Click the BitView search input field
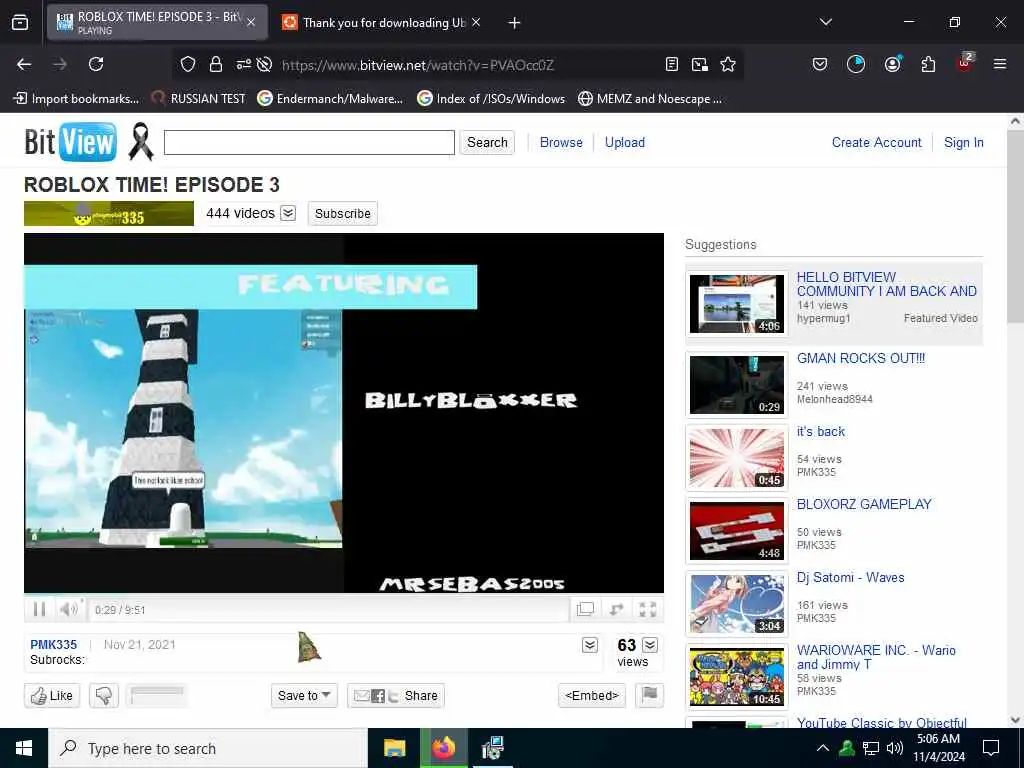The height and width of the screenshot is (768, 1024). tap(309, 142)
